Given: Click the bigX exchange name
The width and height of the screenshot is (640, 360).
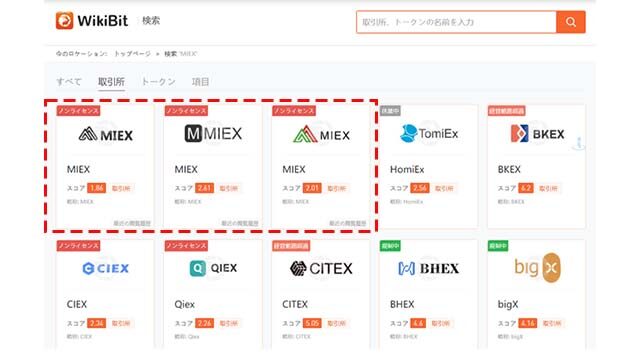Looking at the screenshot, I should pos(508,304).
